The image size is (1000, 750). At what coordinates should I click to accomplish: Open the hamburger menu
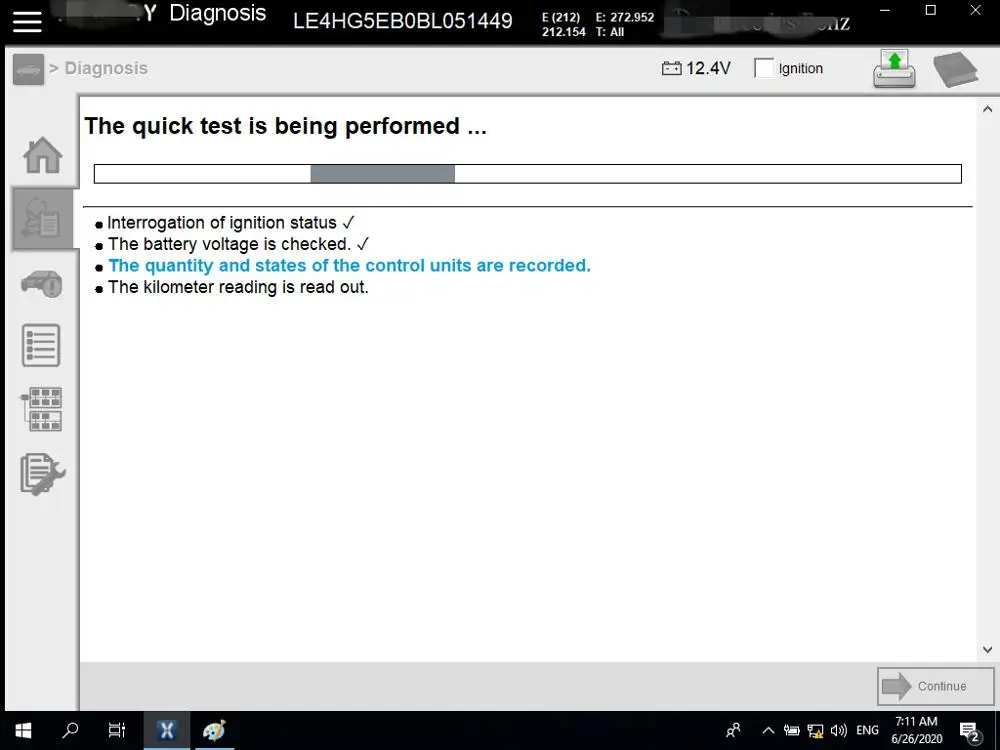(x=27, y=21)
